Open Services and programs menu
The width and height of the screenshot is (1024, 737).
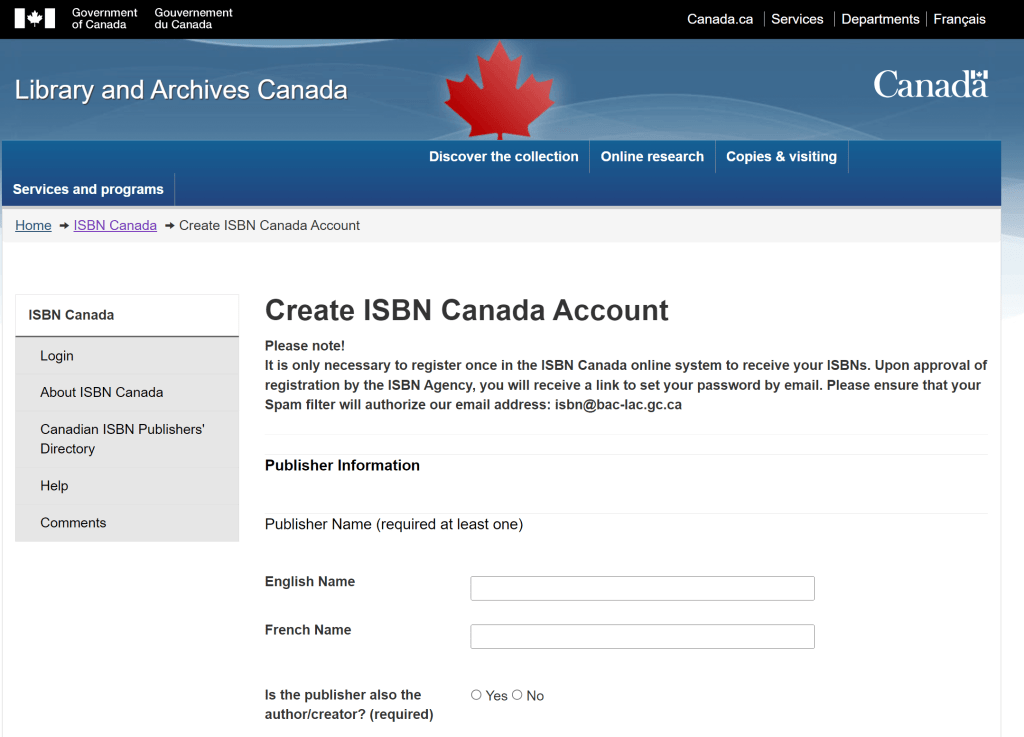(x=88, y=189)
